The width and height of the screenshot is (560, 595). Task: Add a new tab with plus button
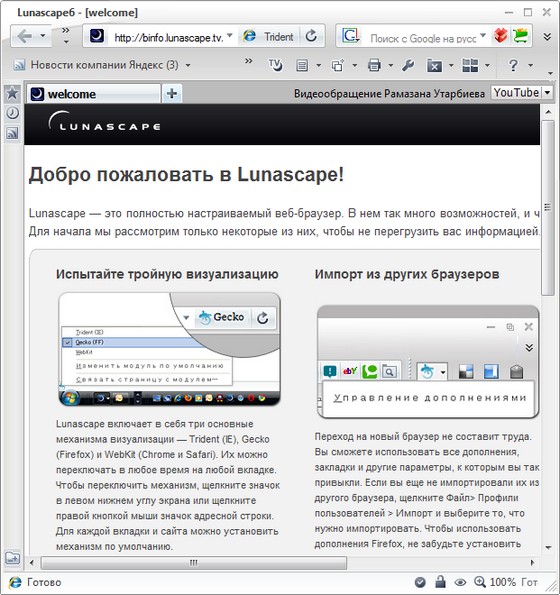pyautogui.click(x=172, y=93)
